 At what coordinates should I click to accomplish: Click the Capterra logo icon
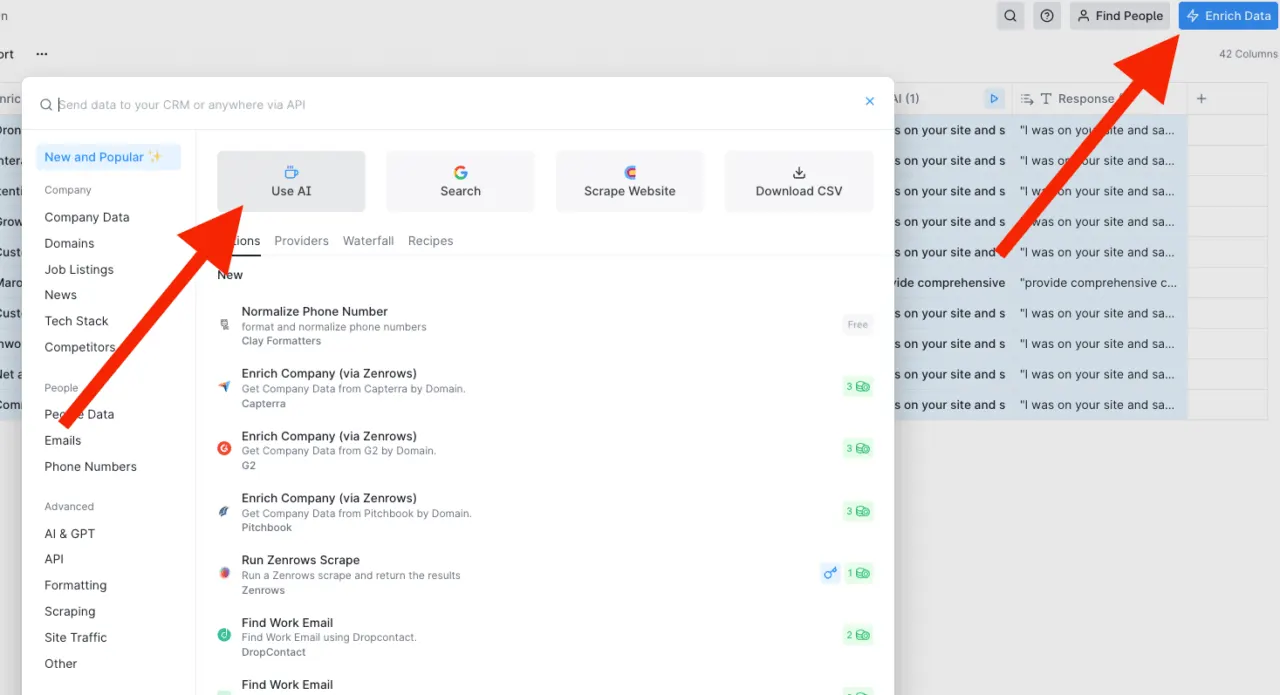224,387
